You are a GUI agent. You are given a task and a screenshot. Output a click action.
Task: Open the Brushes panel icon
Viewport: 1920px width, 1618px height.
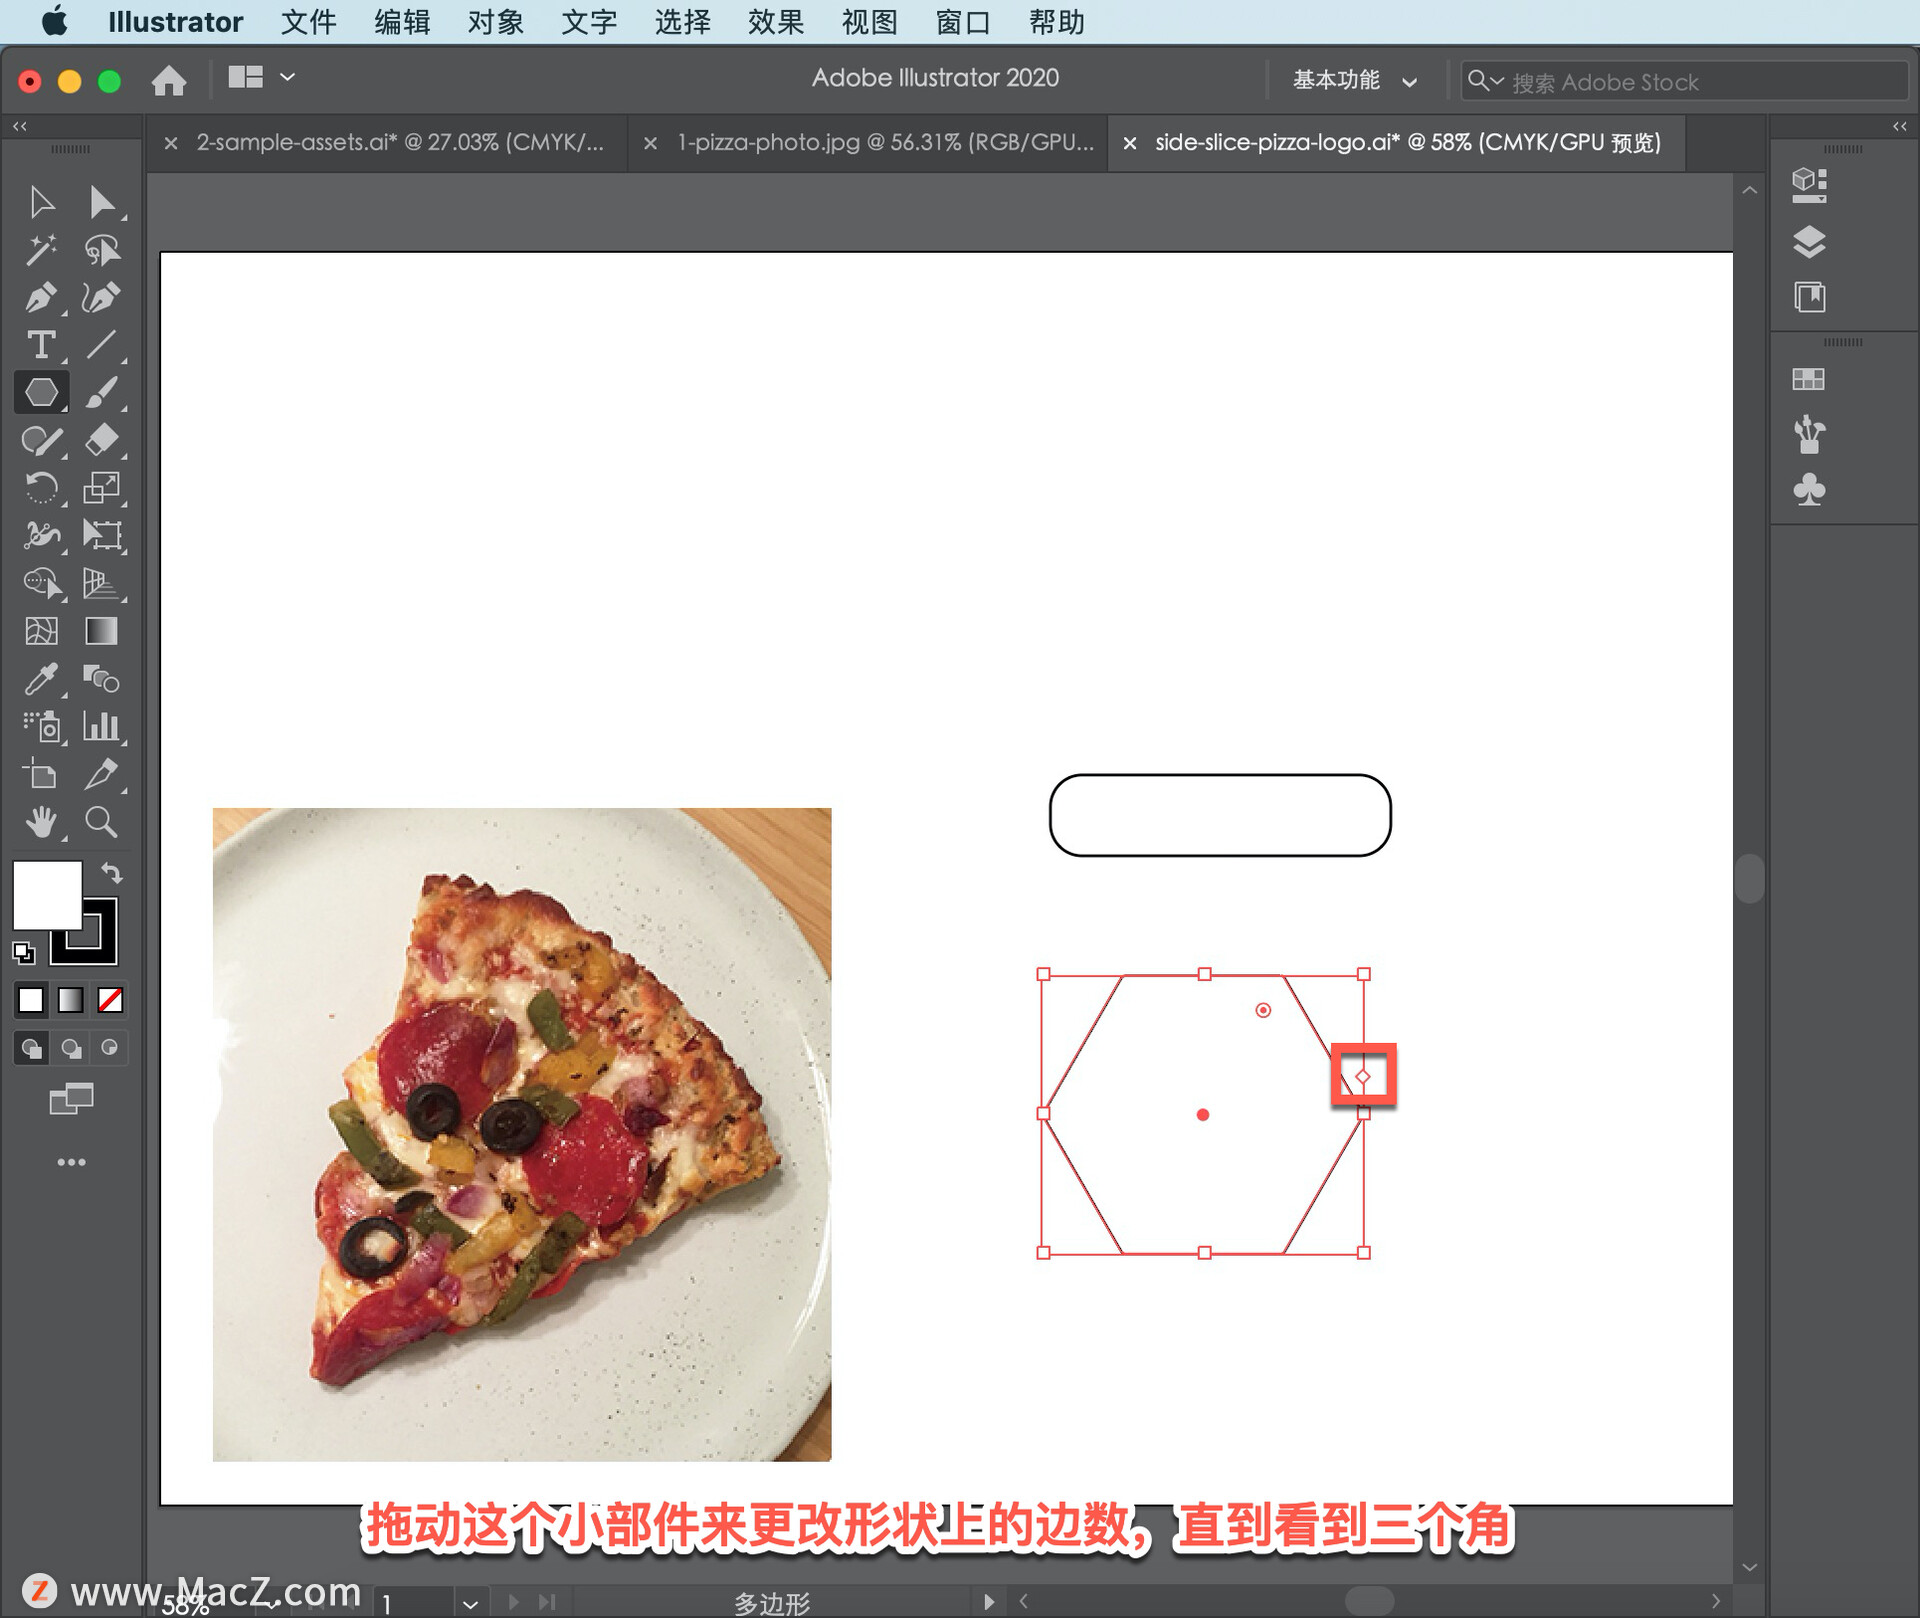pyautogui.click(x=1809, y=434)
